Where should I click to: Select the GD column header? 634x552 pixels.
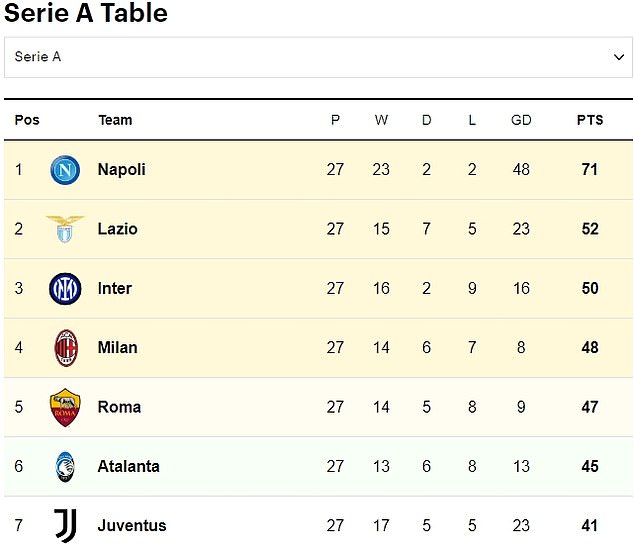[x=521, y=120]
